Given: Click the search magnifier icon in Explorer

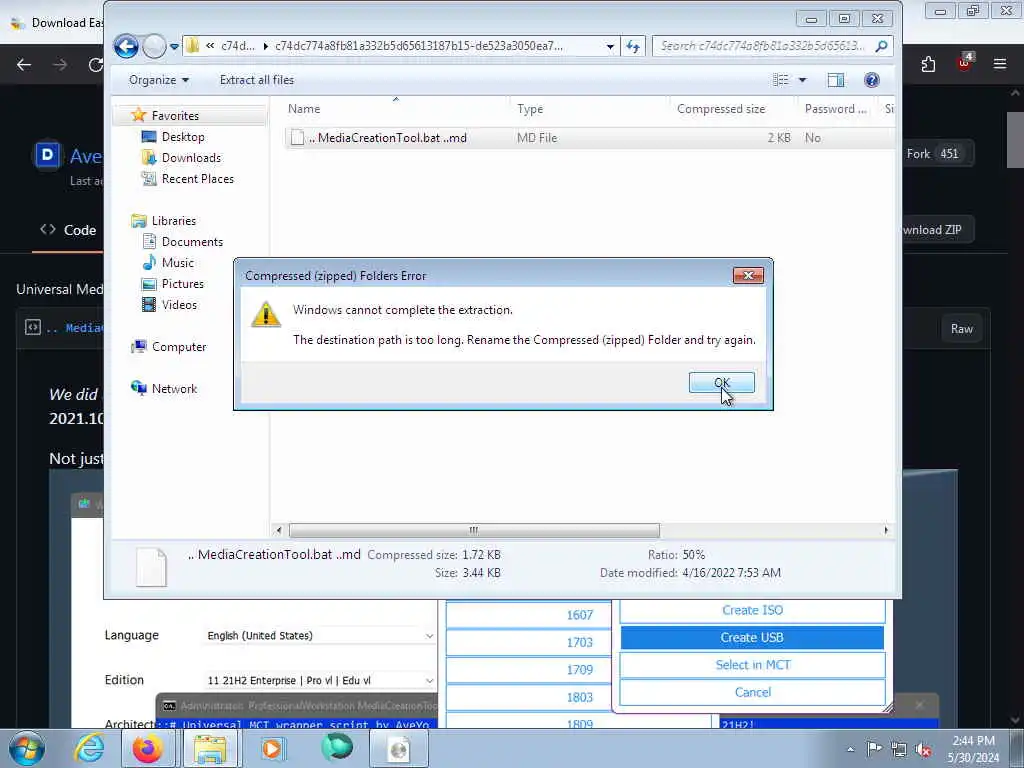Looking at the screenshot, I should pyautogui.click(x=882, y=46).
